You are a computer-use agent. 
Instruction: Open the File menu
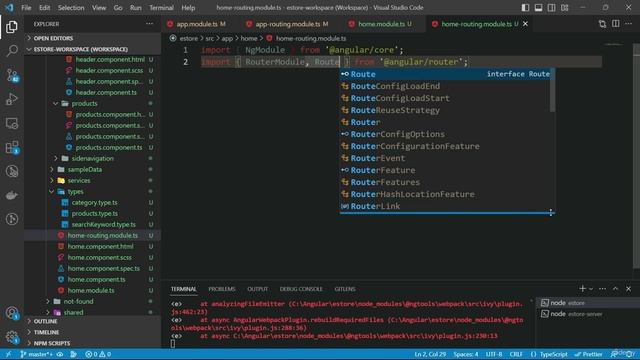click(x=26, y=8)
